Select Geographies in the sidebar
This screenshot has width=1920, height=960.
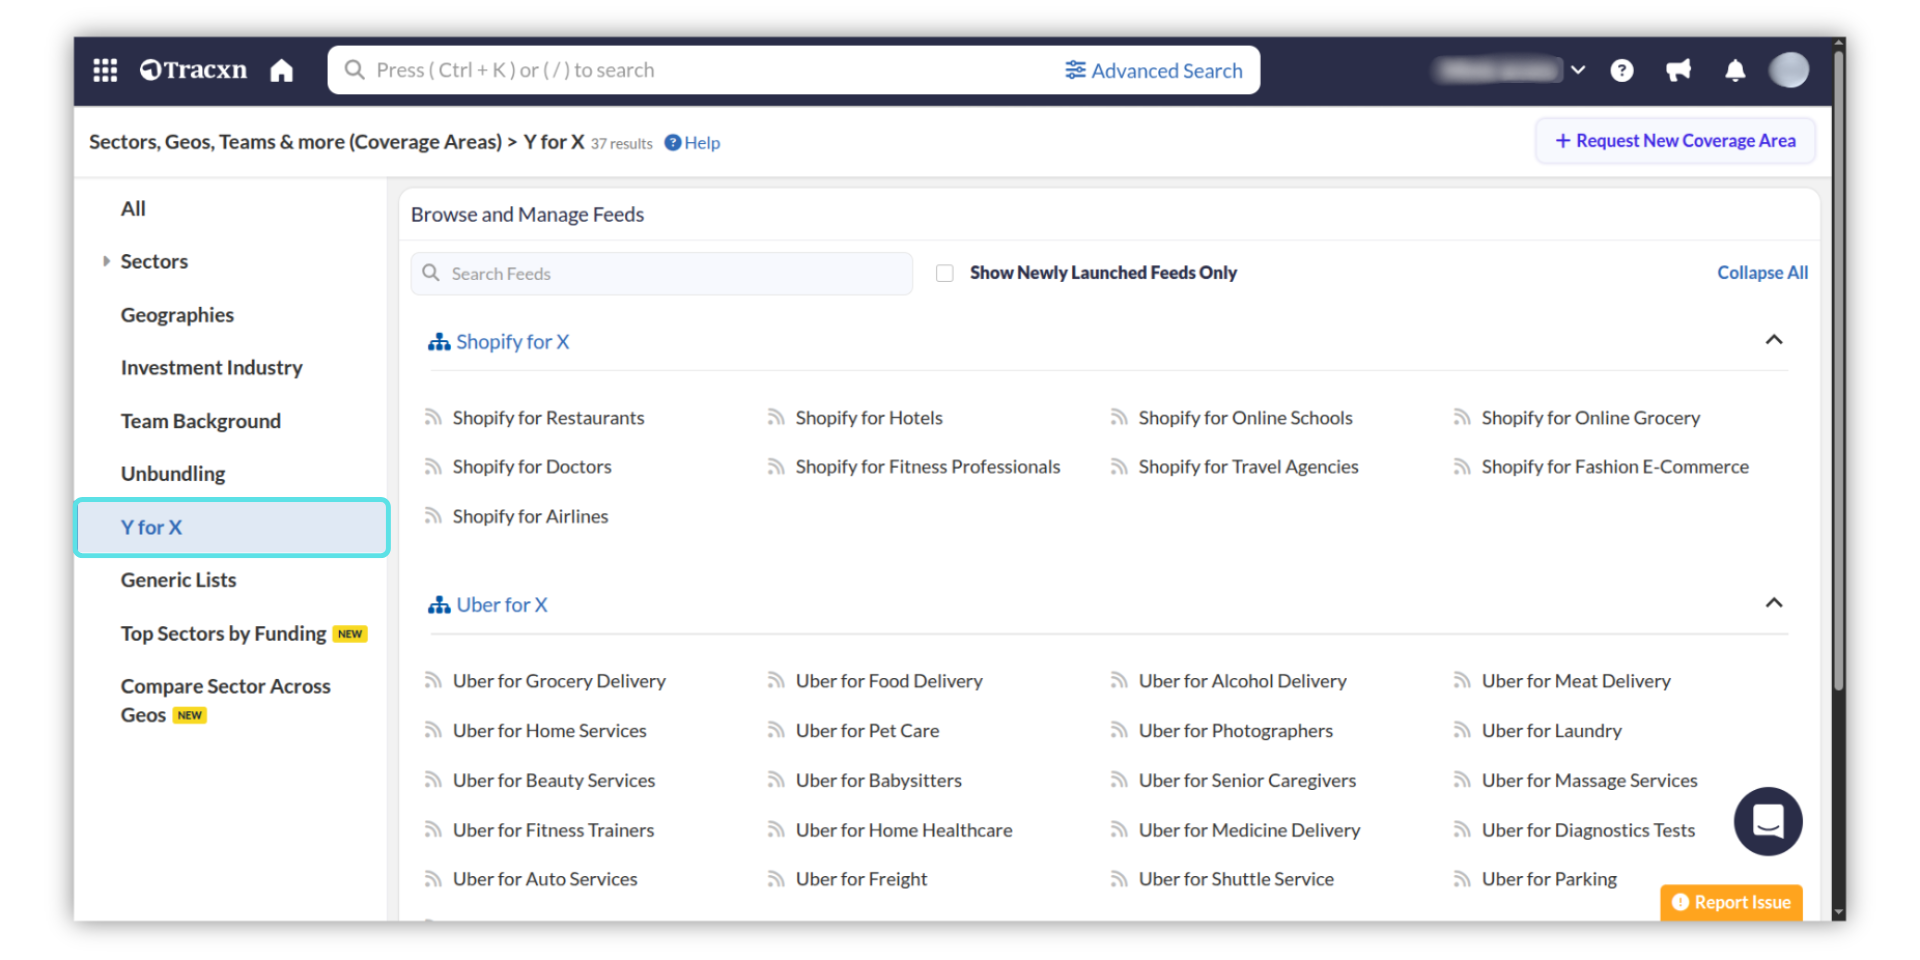tap(177, 315)
